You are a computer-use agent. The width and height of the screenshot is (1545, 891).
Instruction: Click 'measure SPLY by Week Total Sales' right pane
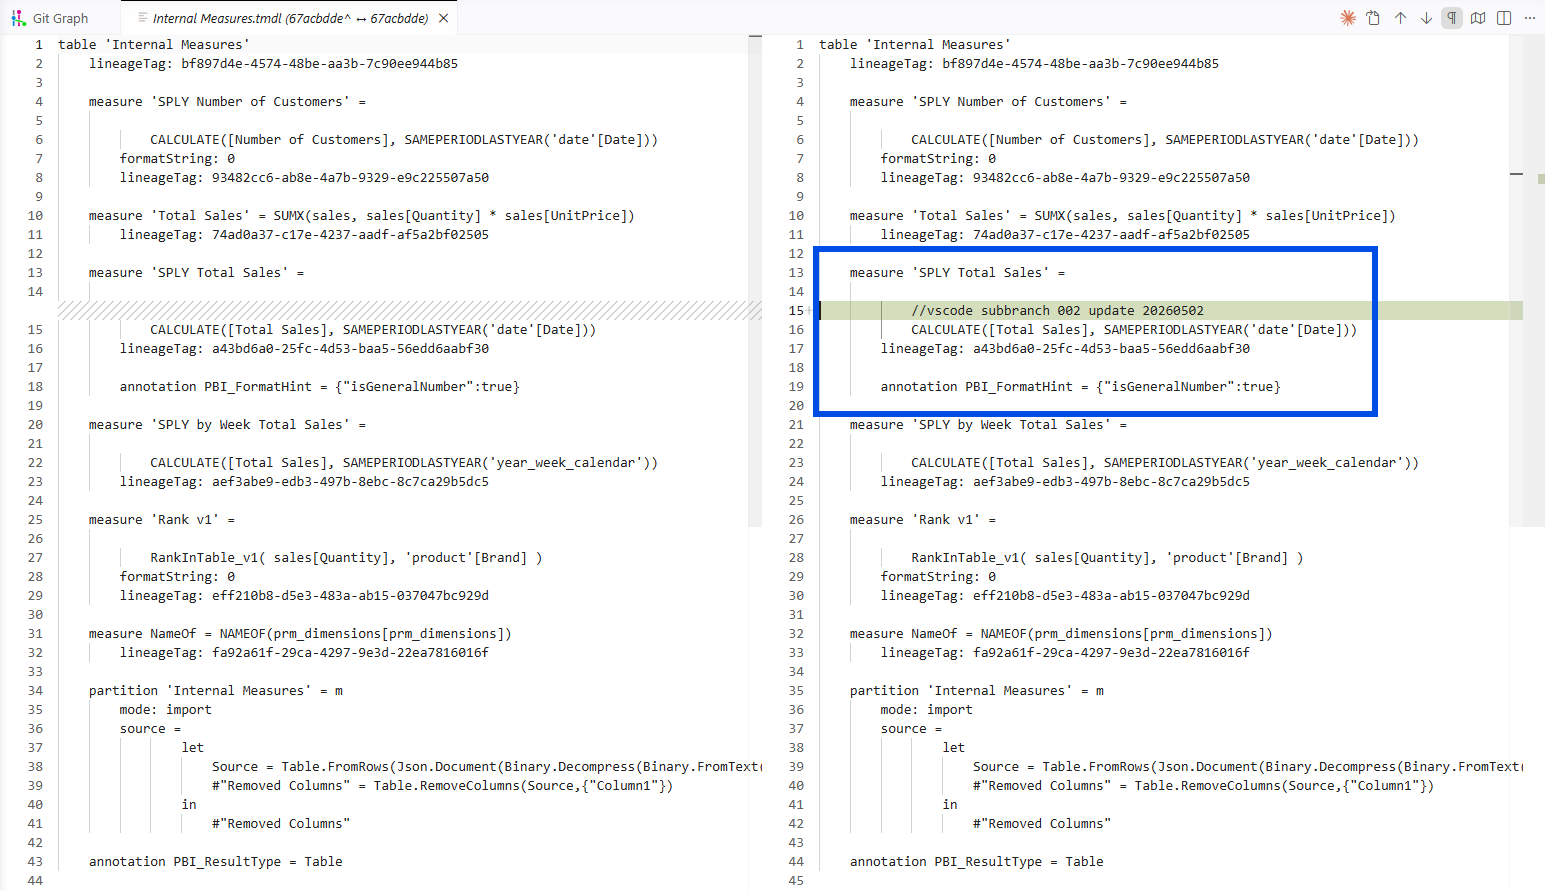point(988,425)
